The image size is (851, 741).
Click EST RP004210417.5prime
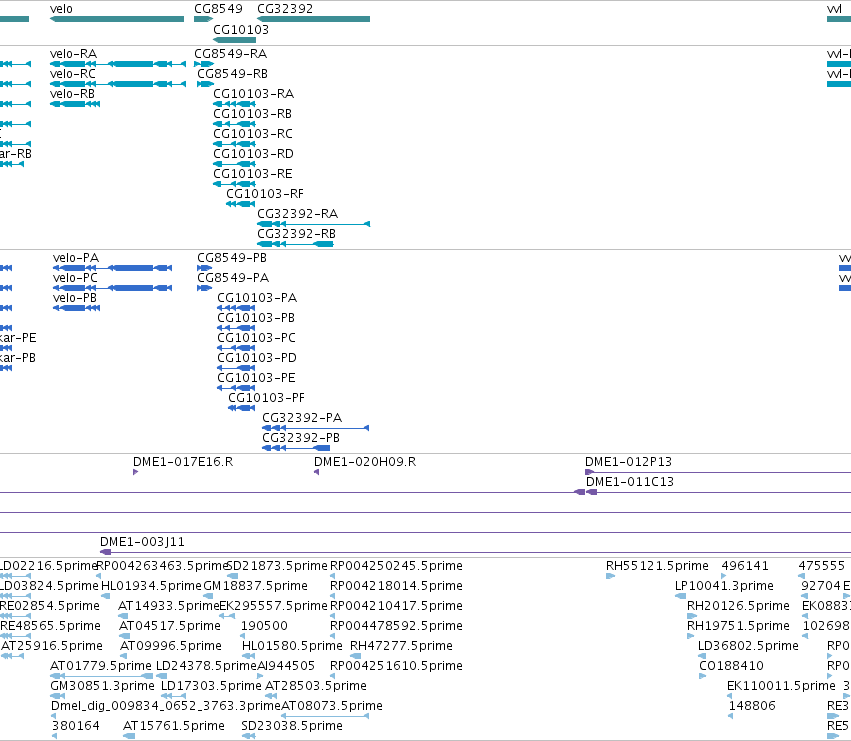point(332,616)
